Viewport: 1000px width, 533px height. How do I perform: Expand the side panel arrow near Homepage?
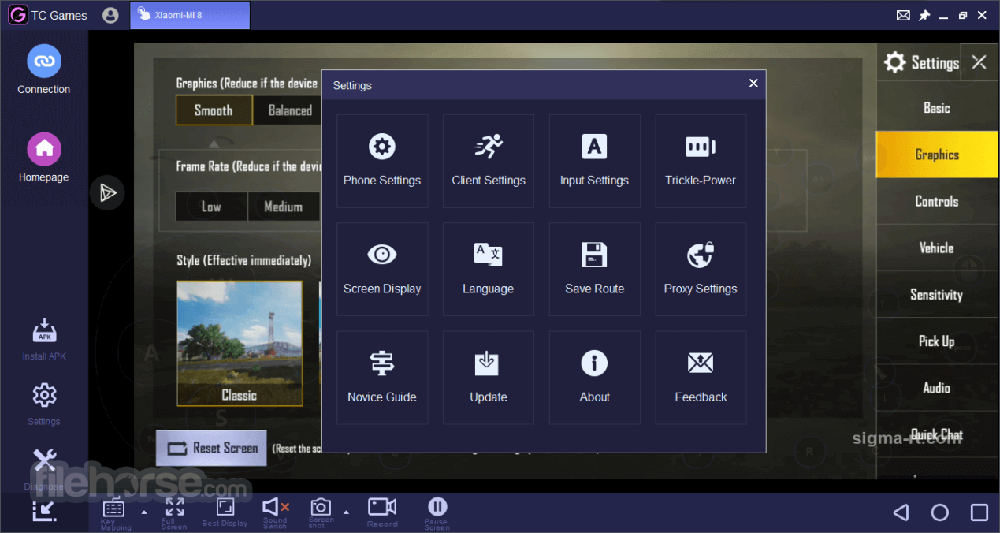107,193
